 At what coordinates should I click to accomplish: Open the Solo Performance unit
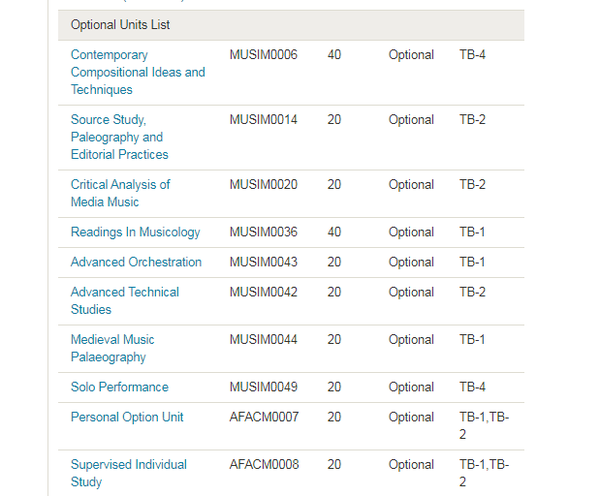click(119, 387)
